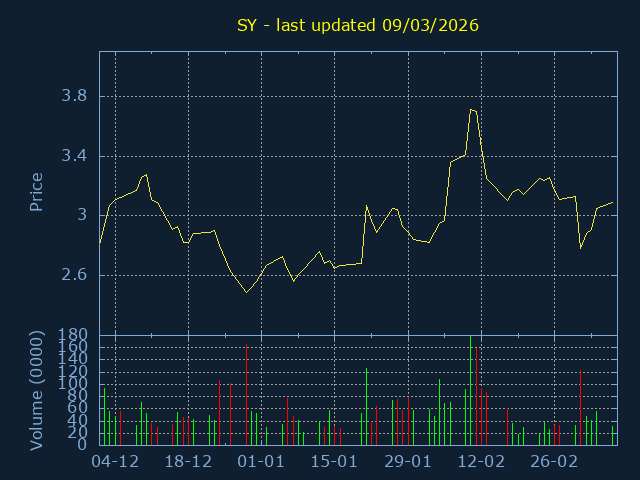Click the 180 volume axis value

tap(73, 335)
